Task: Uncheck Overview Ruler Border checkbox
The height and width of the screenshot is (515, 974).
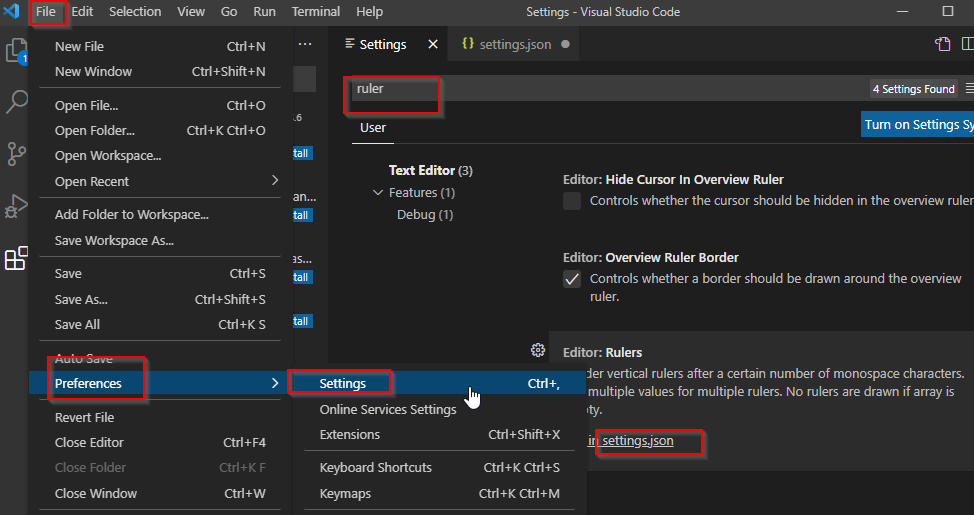Action: 571,279
